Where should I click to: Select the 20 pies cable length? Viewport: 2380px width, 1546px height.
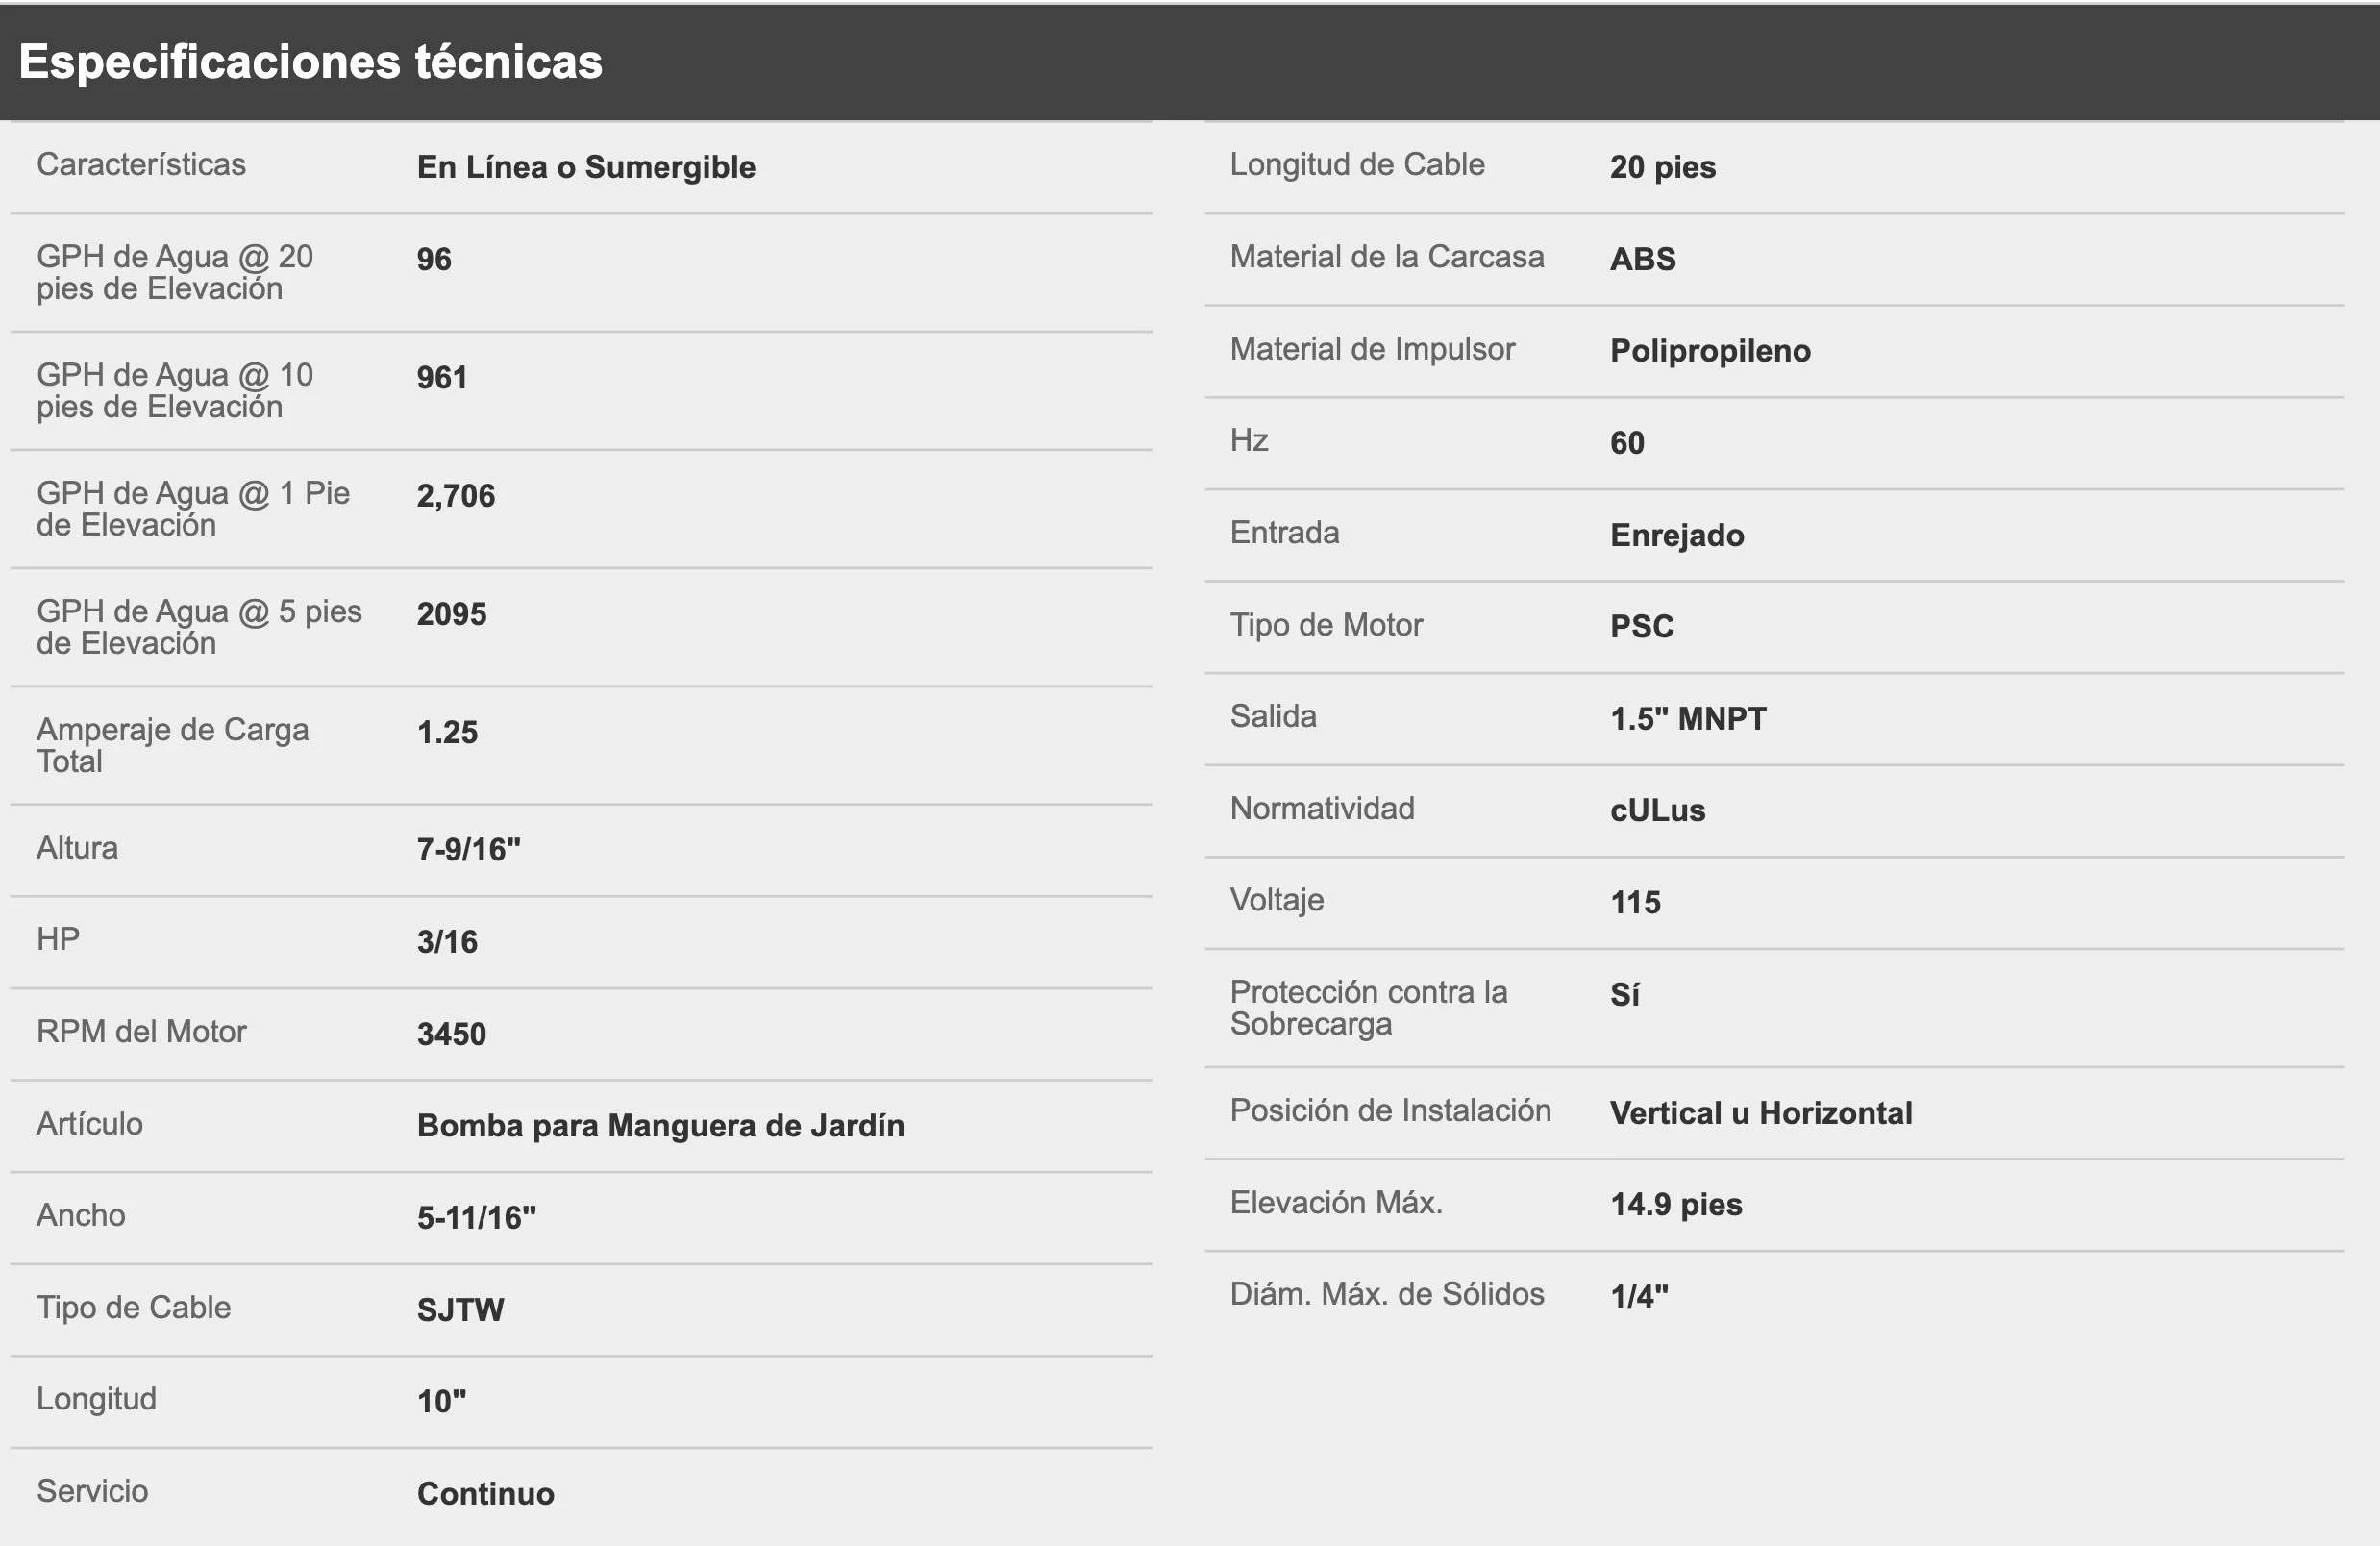(x=1662, y=167)
